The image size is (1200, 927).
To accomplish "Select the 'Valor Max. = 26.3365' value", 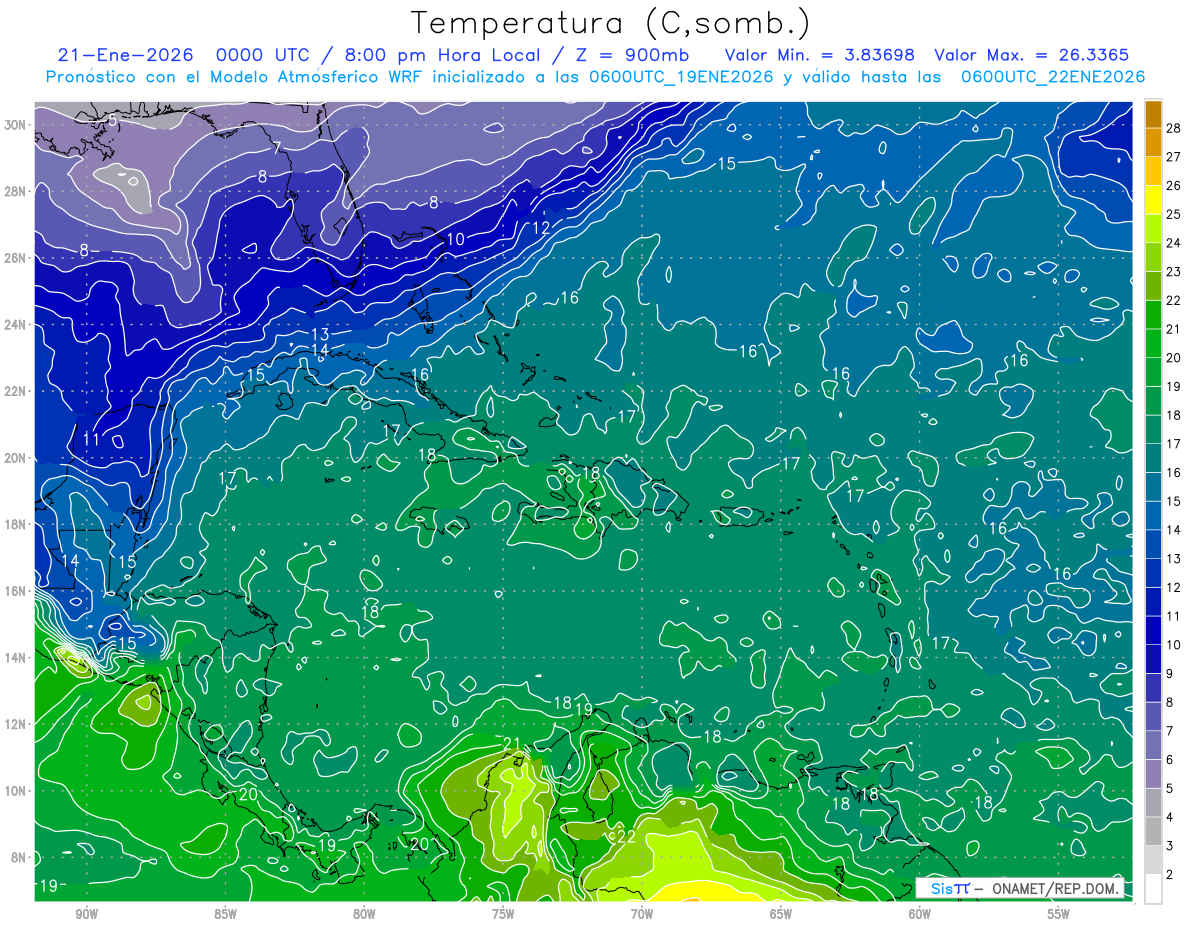I will (x=1032, y=55).
